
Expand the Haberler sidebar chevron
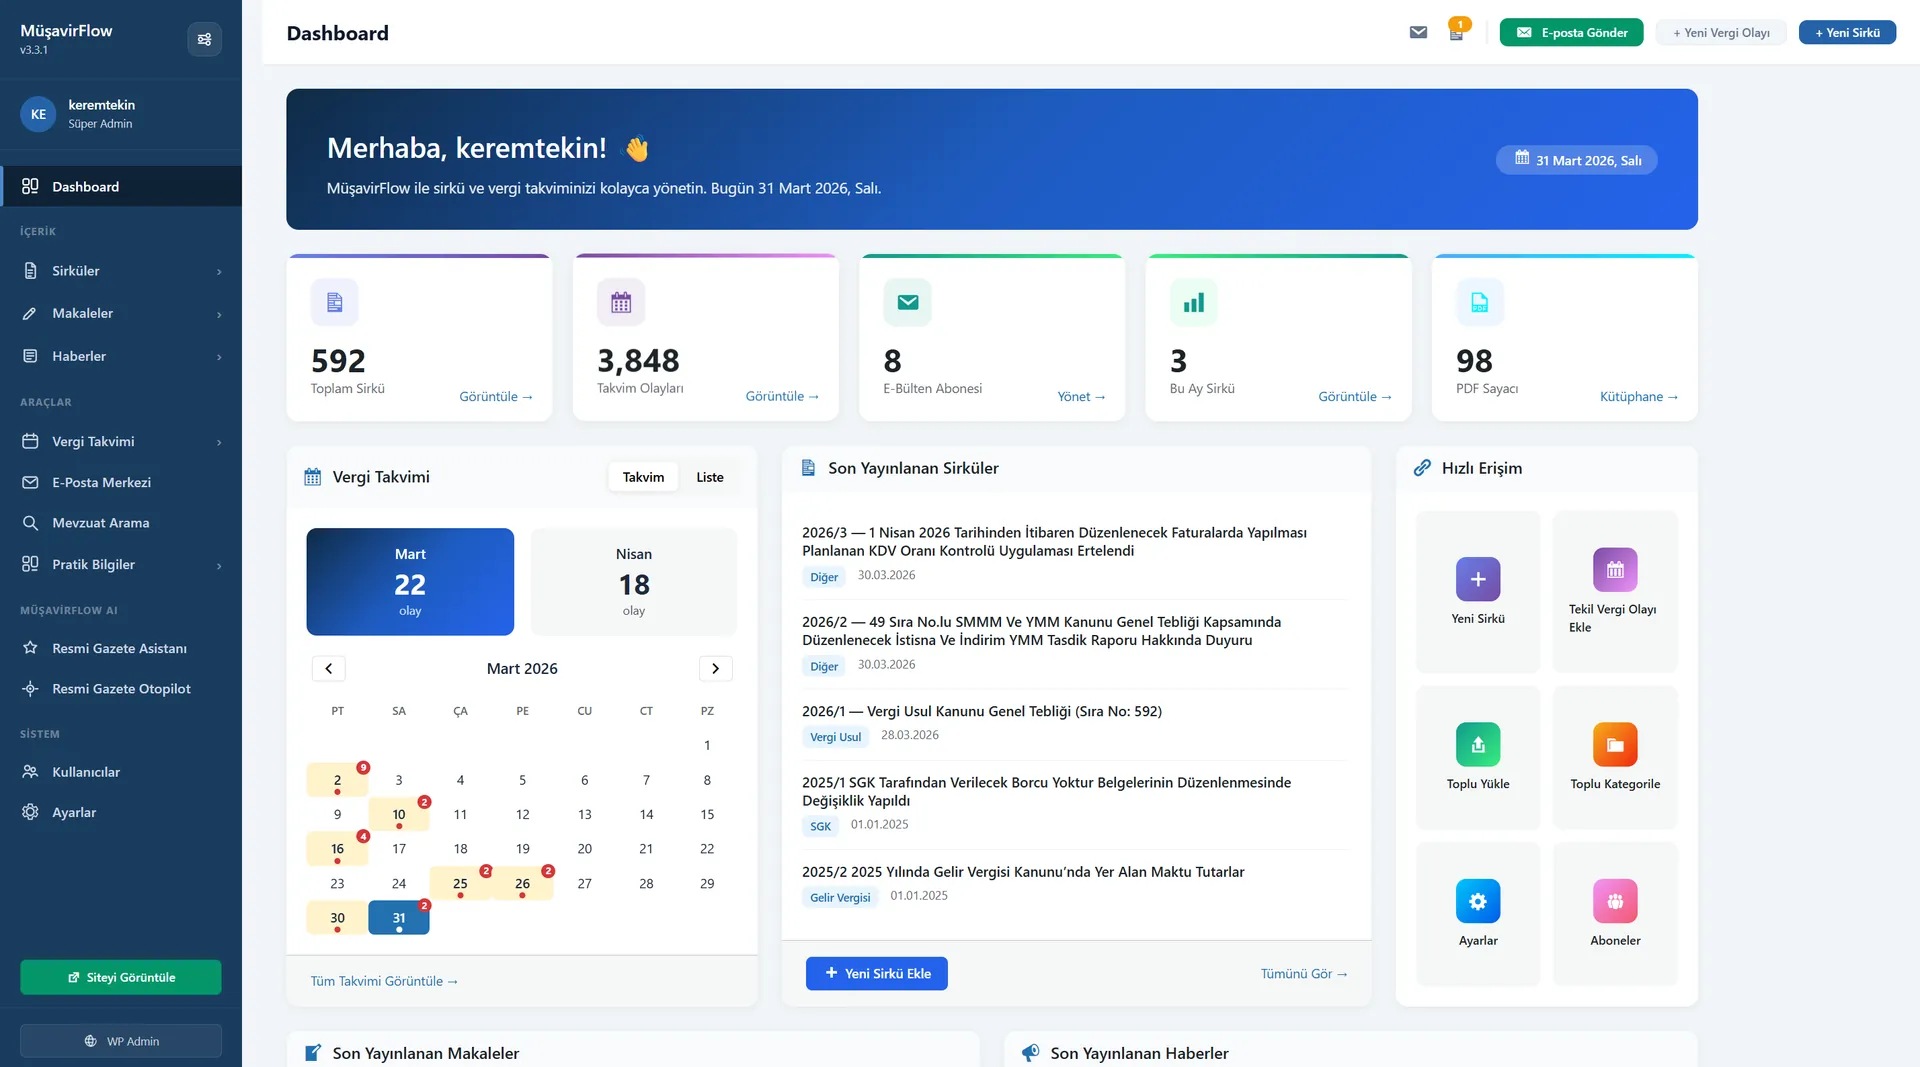[x=219, y=357]
